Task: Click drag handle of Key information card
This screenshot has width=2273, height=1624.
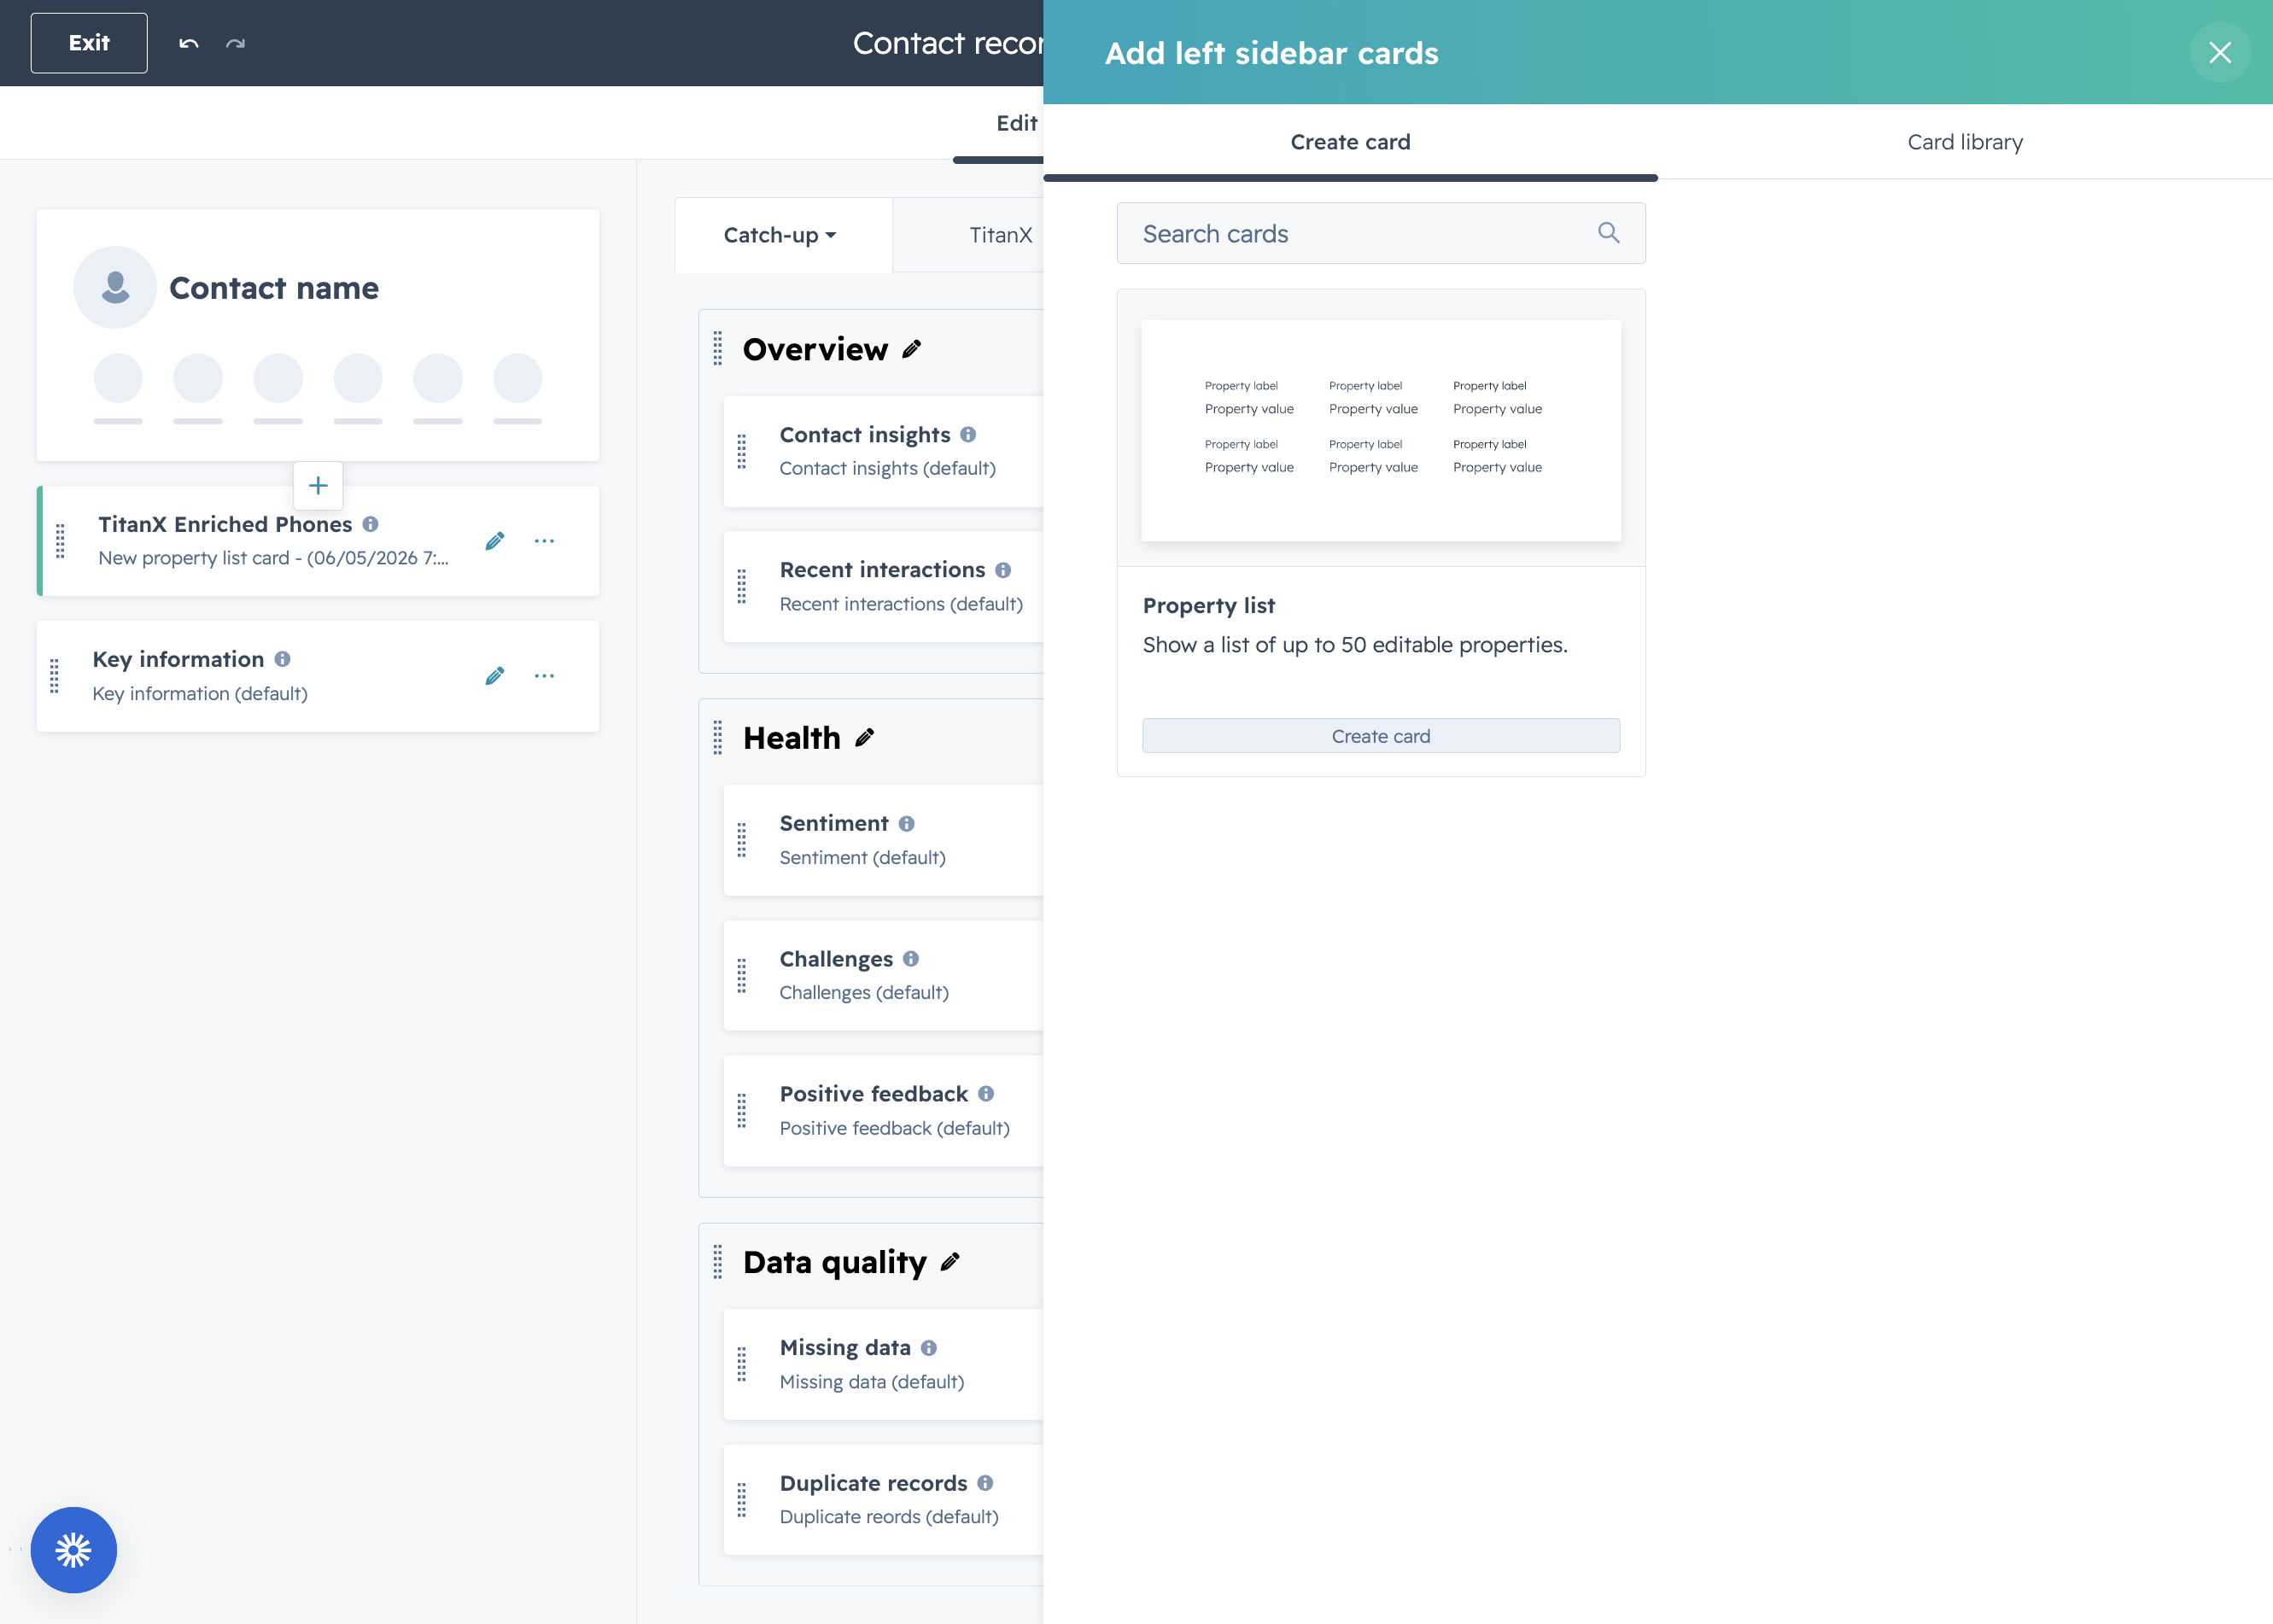Action: coord(55,676)
